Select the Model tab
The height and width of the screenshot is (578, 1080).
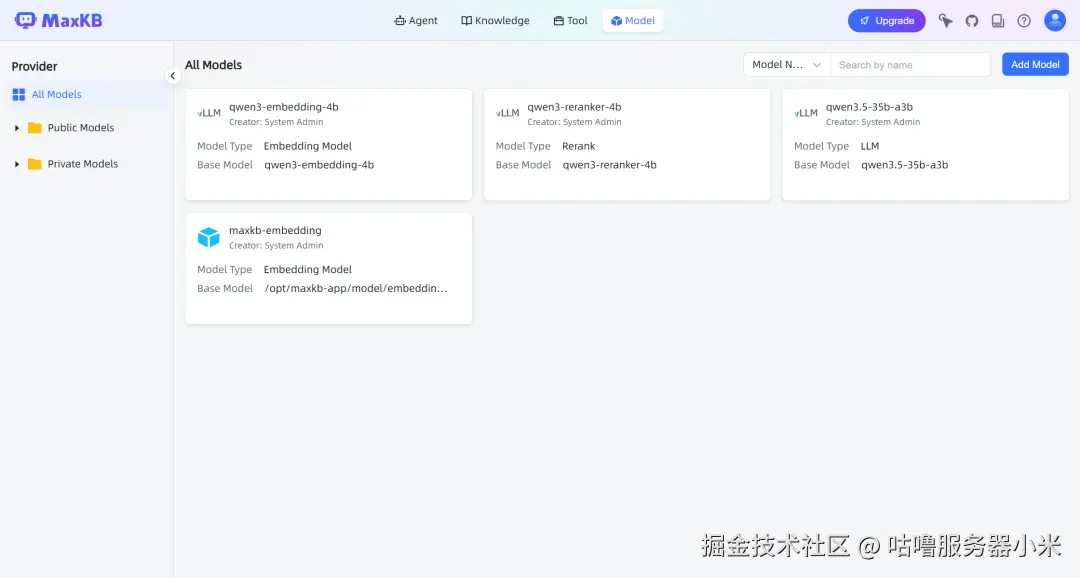click(632, 21)
